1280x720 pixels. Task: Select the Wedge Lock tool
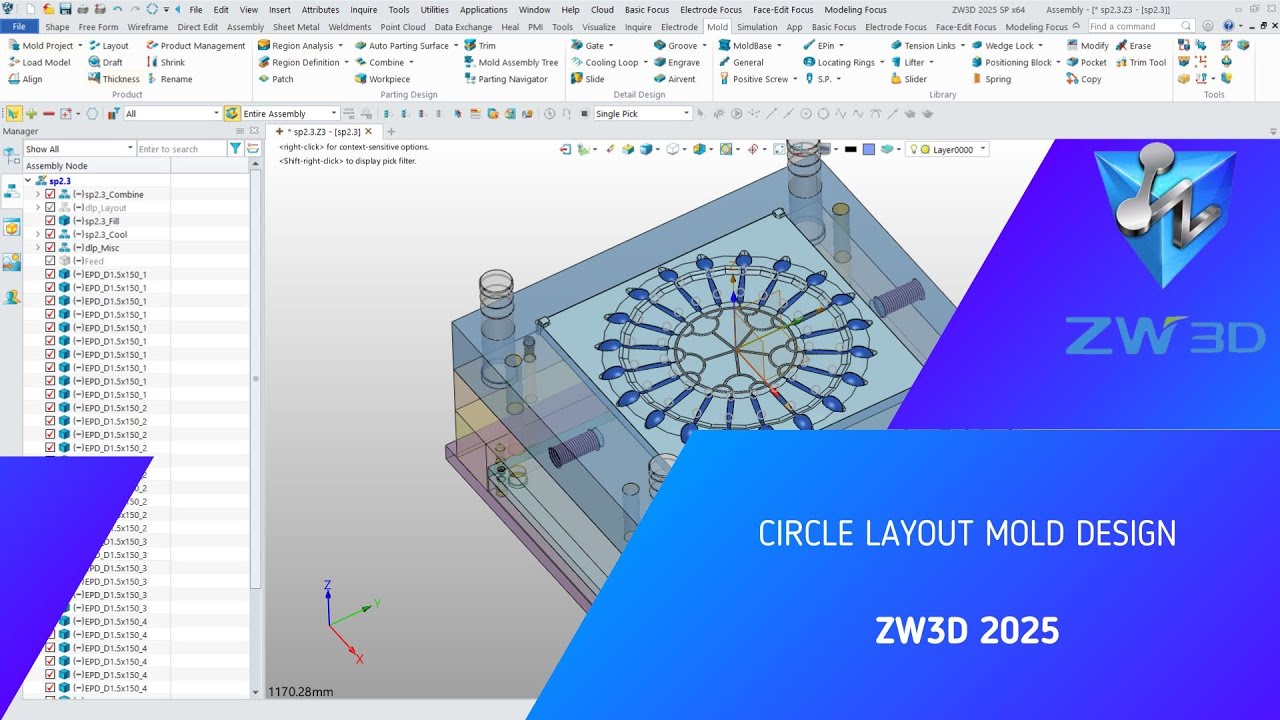pos(1007,46)
